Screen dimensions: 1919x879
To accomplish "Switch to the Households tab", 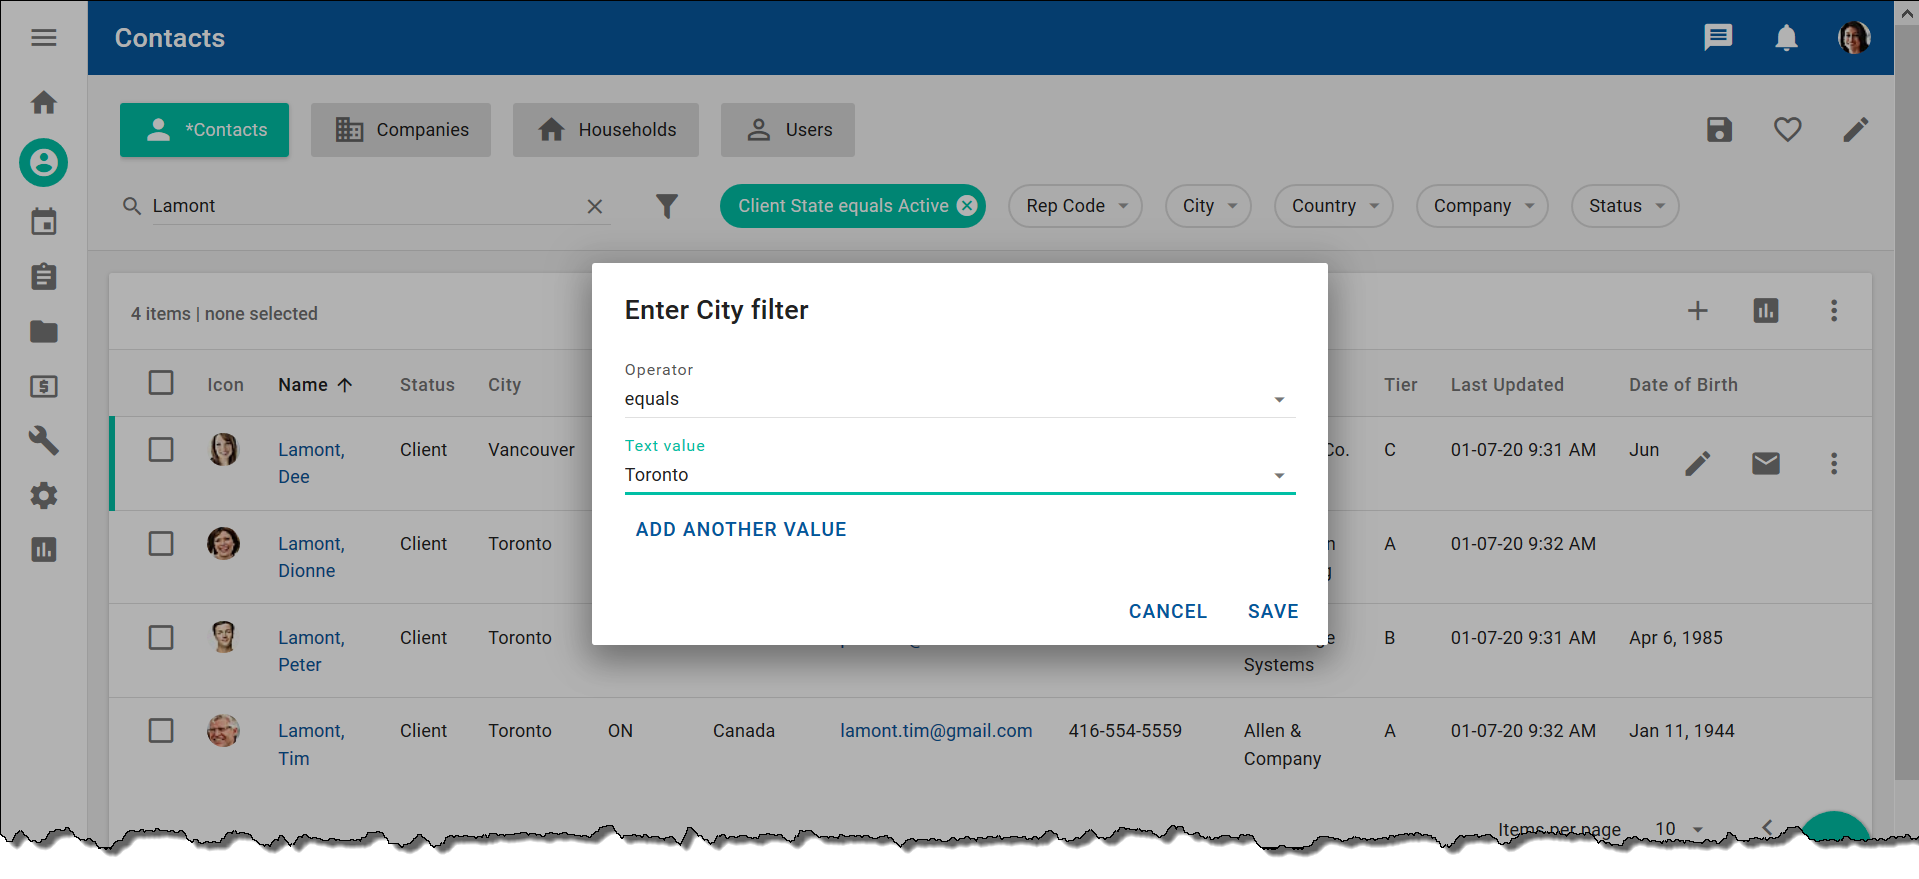I will [x=606, y=130].
